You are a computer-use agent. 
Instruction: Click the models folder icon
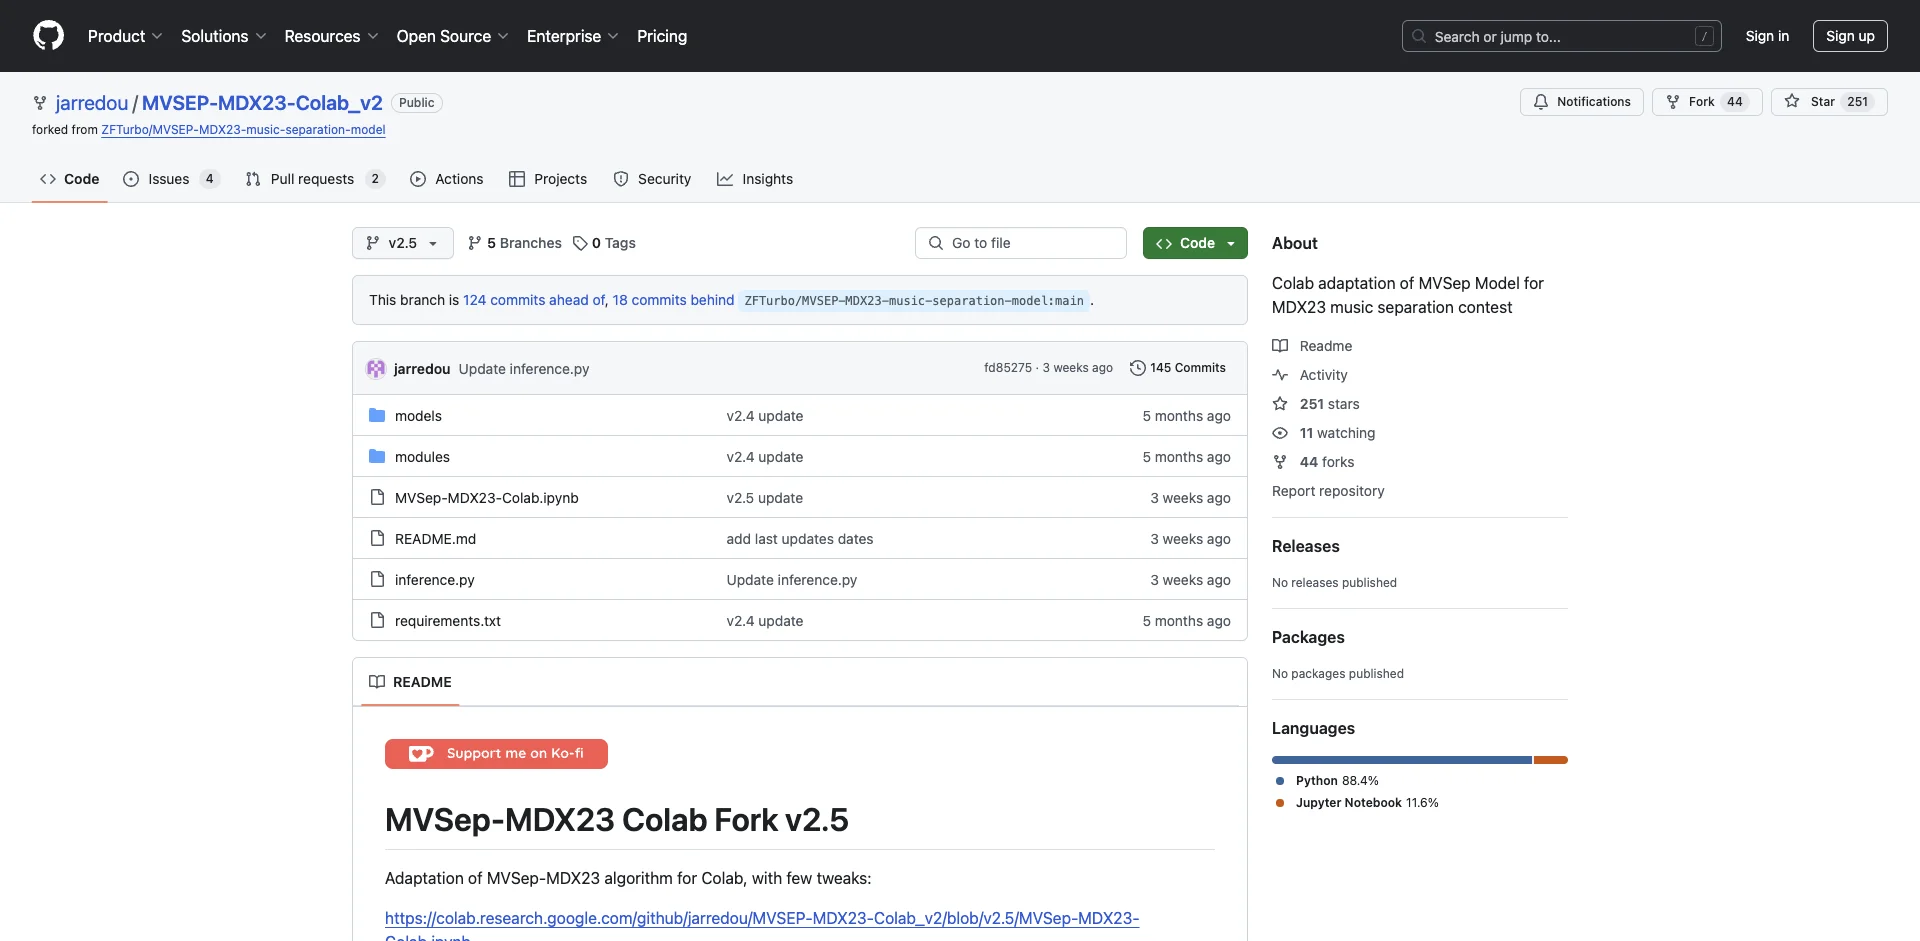[x=377, y=415]
